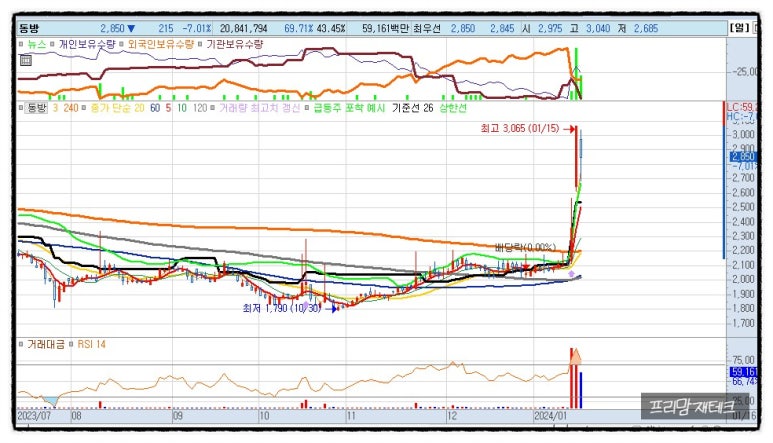Select the 급등주 포착 예시 indicator label

(349, 107)
